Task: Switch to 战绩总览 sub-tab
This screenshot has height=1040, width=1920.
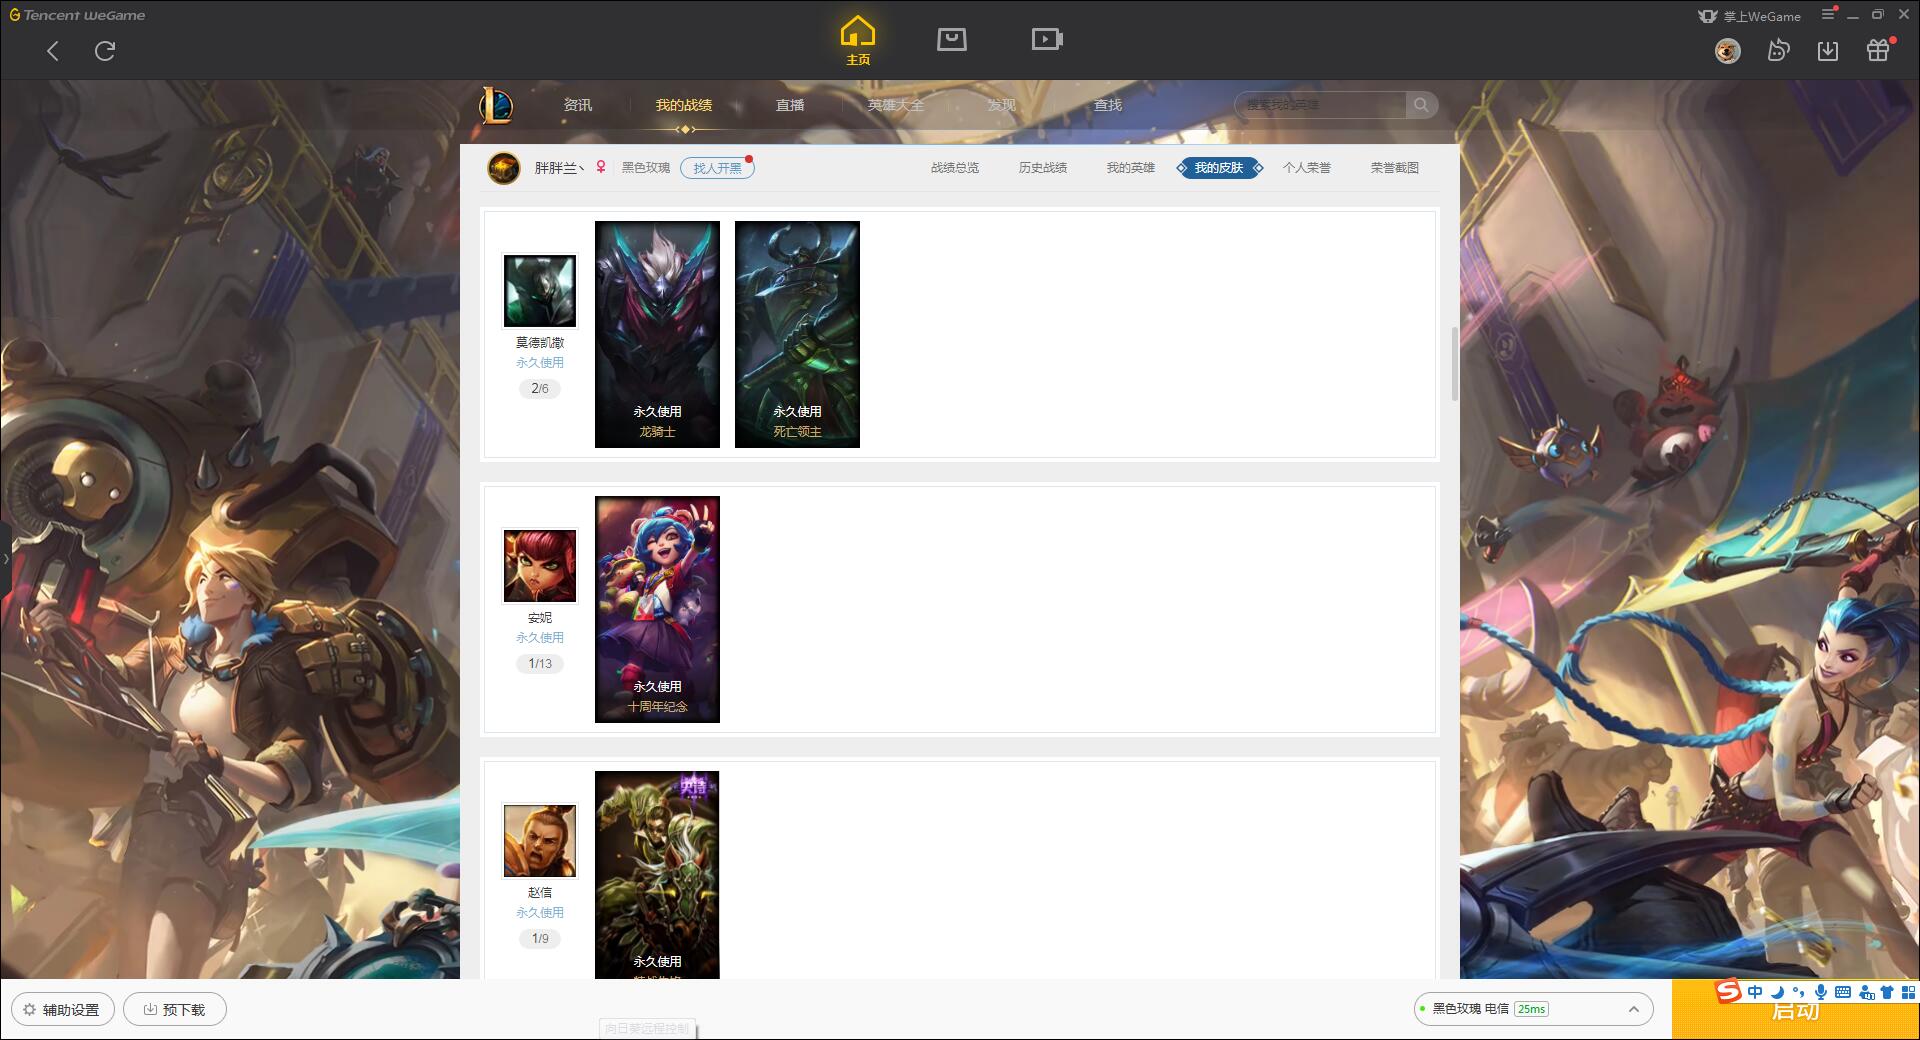Action: (x=955, y=168)
